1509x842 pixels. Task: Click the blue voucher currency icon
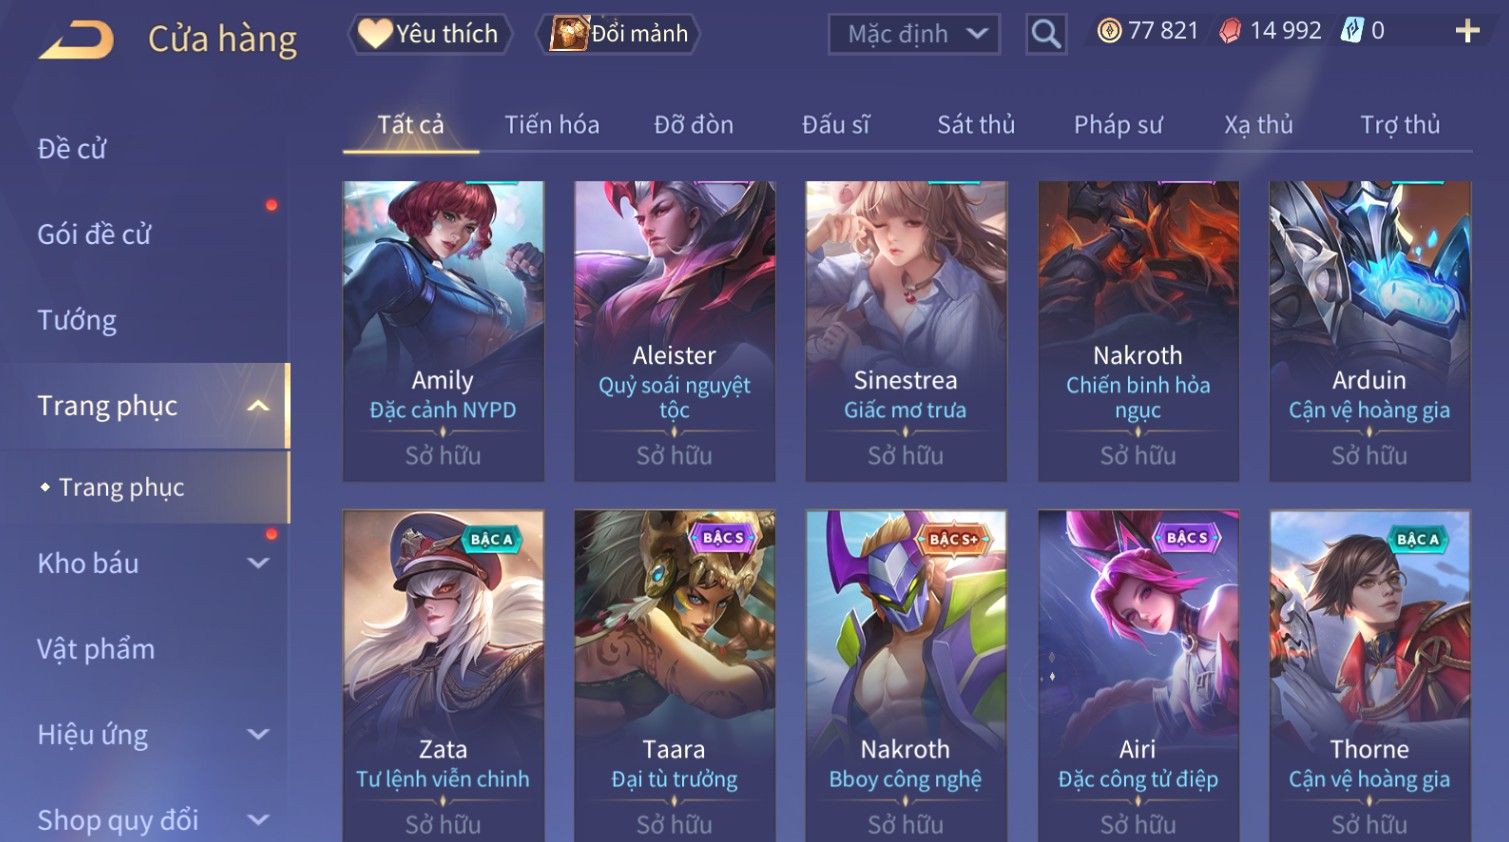click(x=1352, y=31)
